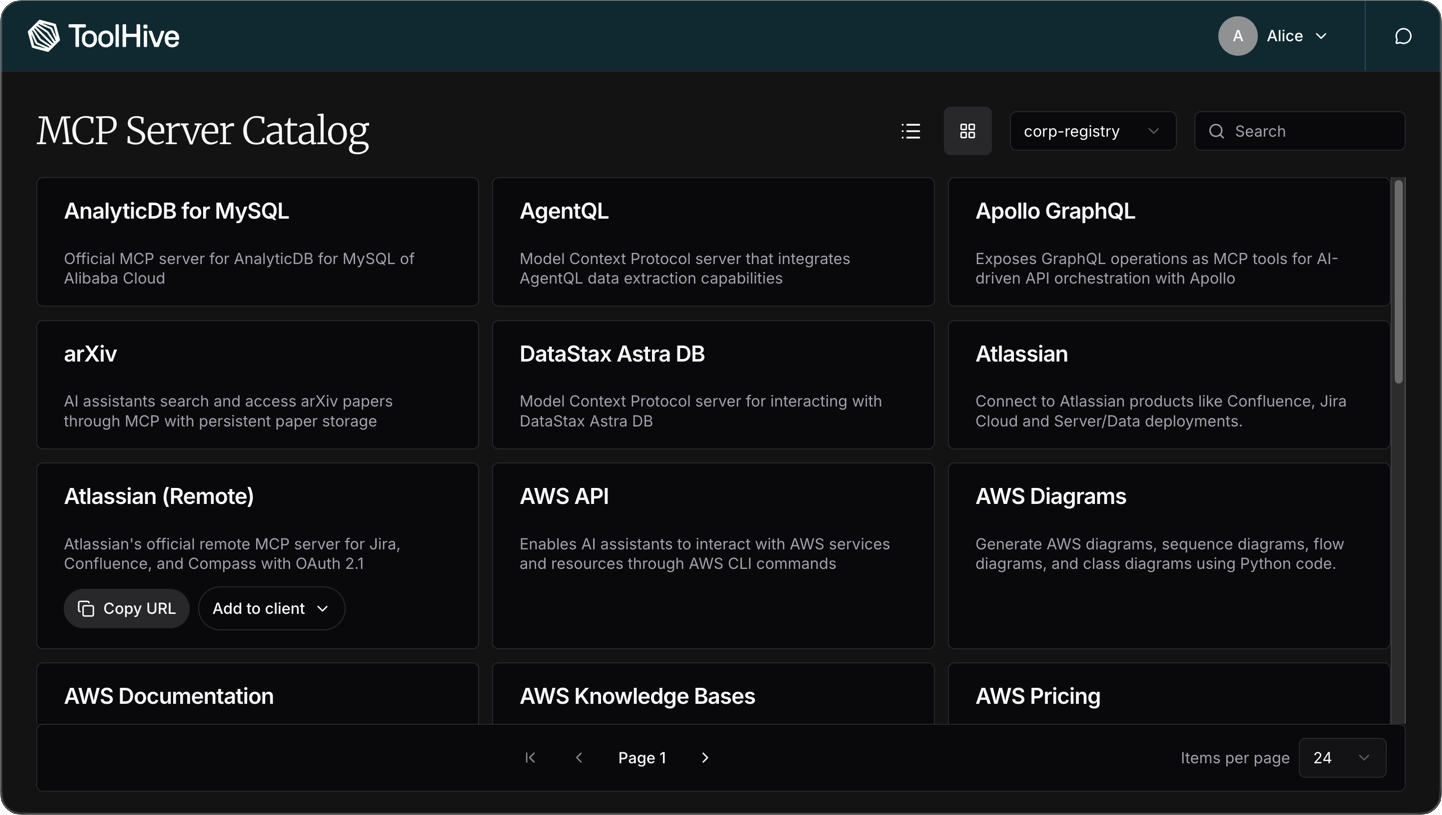Switch to list view layout
Image resolution: width=1442 pixels, height=815 pixels.
pos(911,131)
